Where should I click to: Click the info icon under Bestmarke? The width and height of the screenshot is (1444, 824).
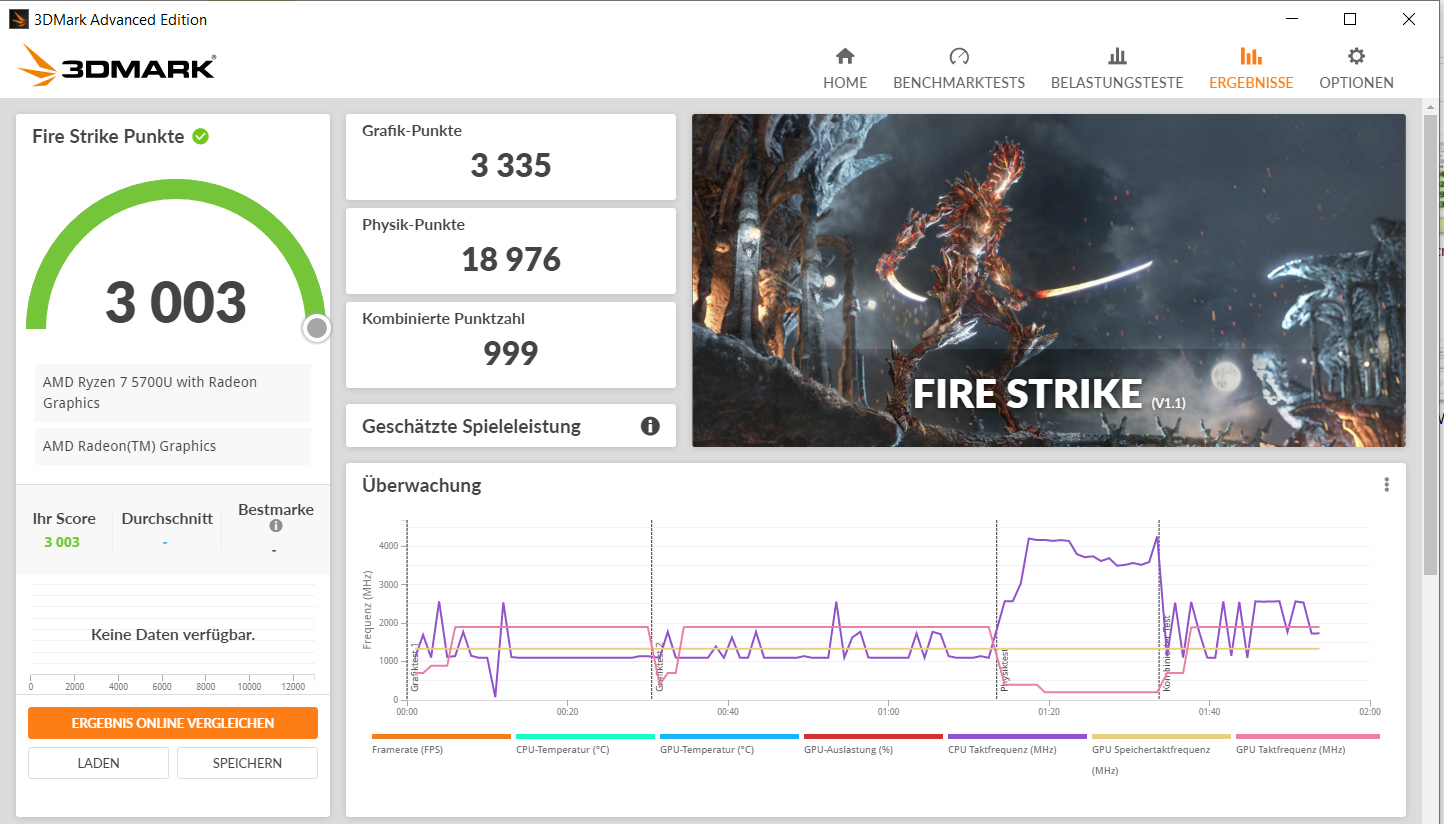[x=276, y=526]
